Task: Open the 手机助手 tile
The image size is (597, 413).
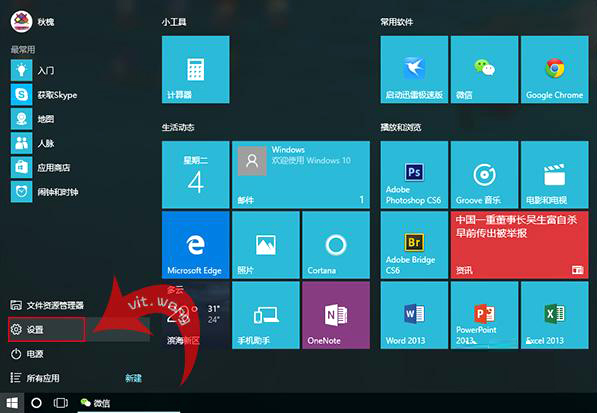Action: point(266,315)
